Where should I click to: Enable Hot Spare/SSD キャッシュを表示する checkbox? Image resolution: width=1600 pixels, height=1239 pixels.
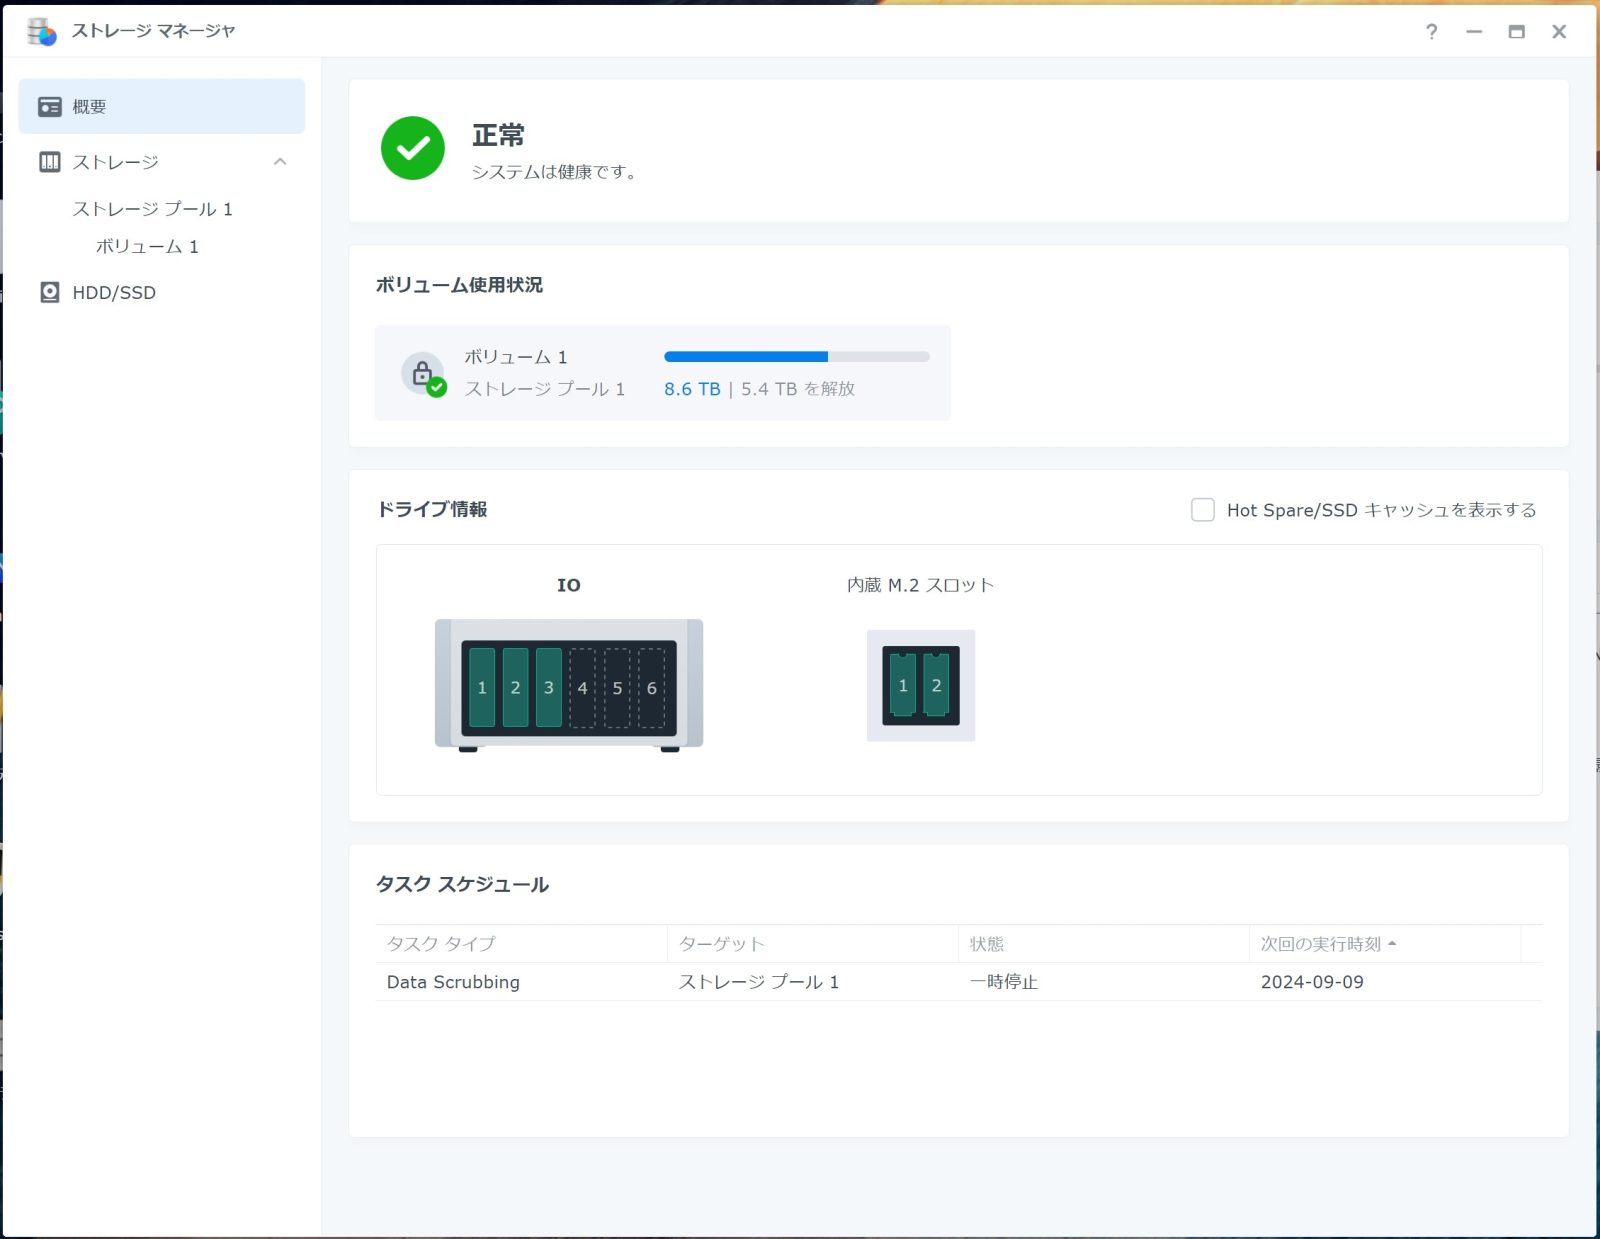point(1203,510)
